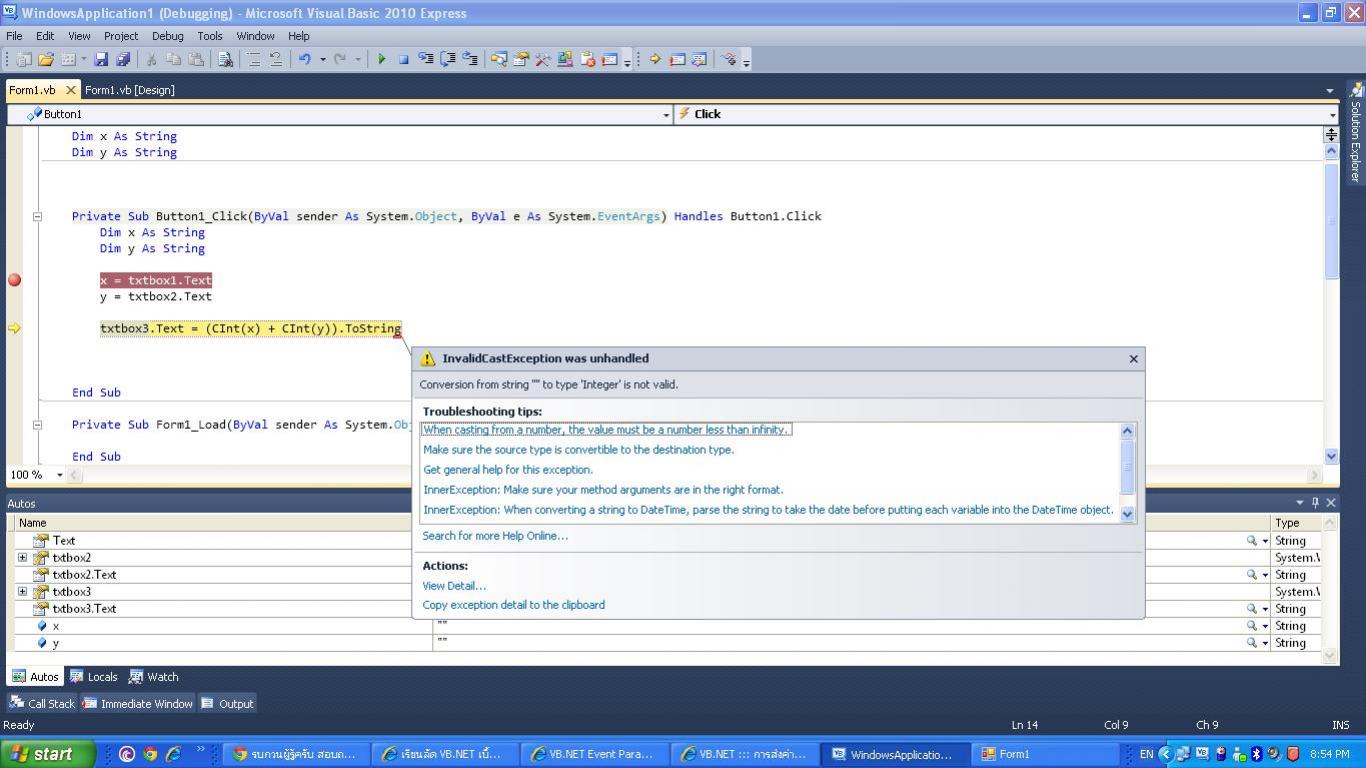1366x768 pixels.
Task: Open the visualizer dropdown arrow for y row
Action: pyautogui.click(x=1265, y=643)
